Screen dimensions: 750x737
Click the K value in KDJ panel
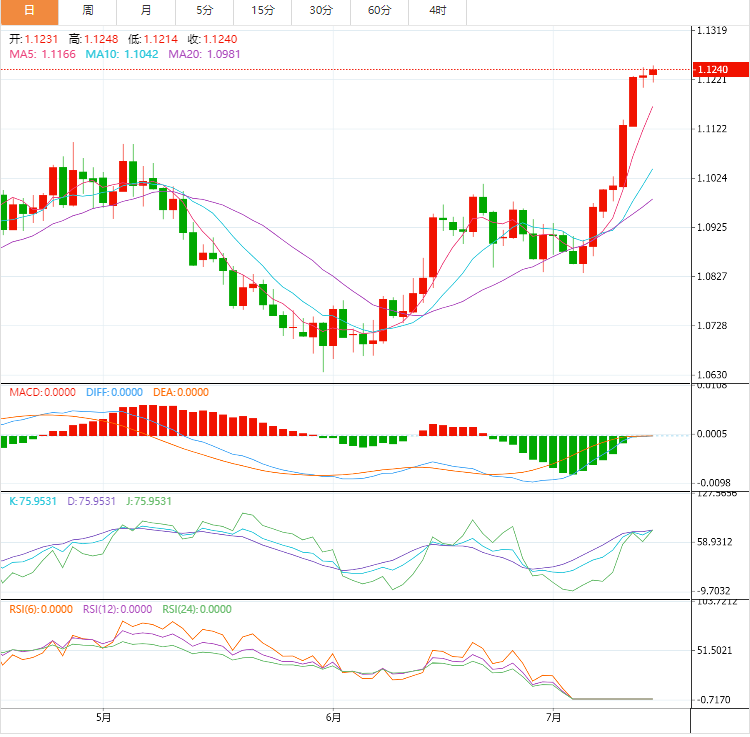tap(33, 501)
